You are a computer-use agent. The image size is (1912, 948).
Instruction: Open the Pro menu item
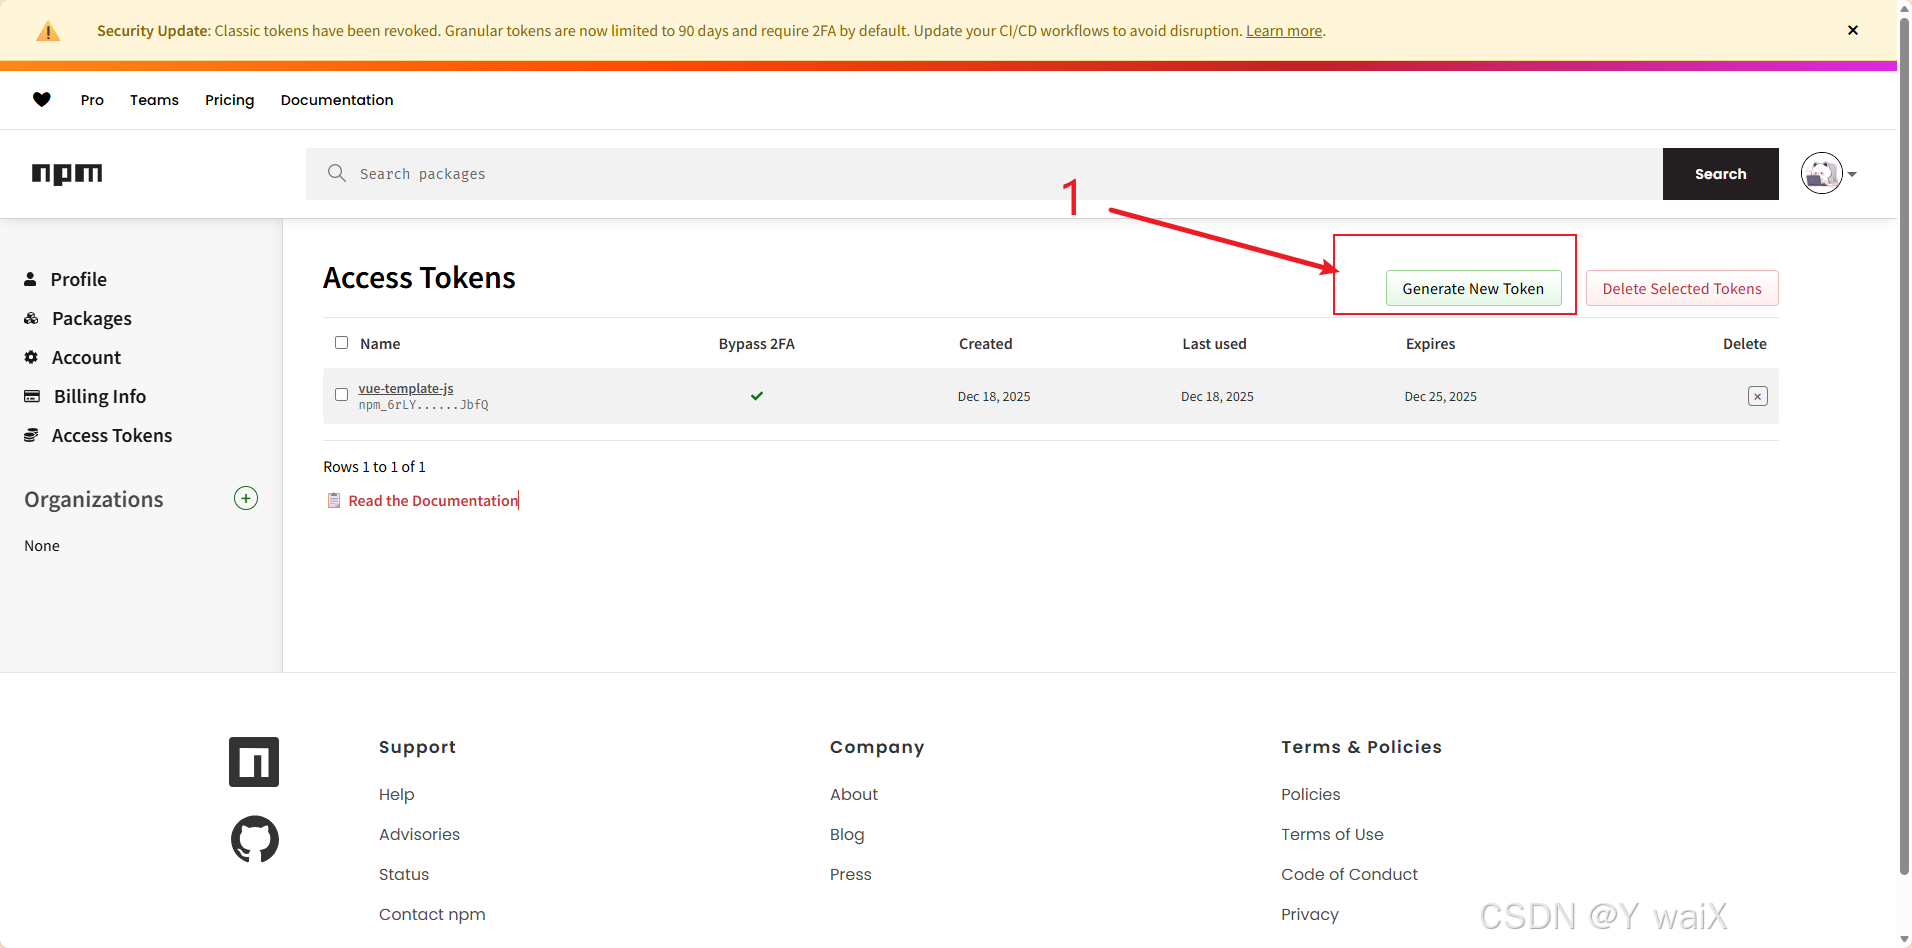tap(92, 100)
